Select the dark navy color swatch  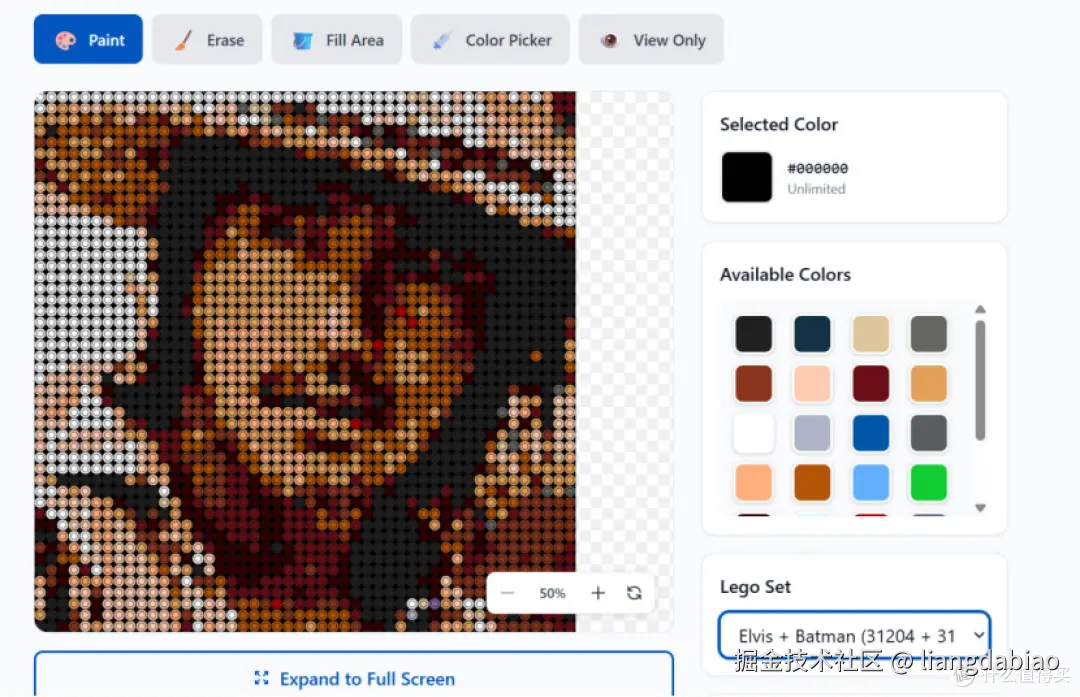point(812,334)
